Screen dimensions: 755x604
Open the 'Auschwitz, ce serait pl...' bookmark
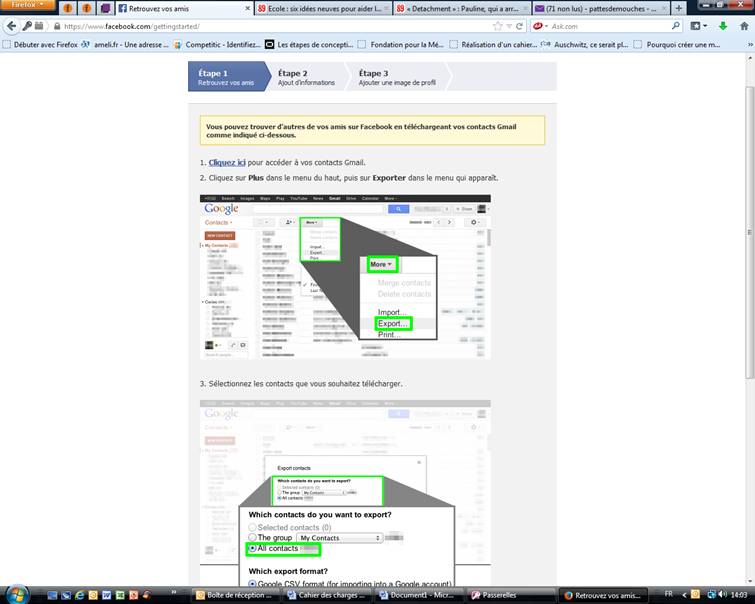click(x=585, y=45)
